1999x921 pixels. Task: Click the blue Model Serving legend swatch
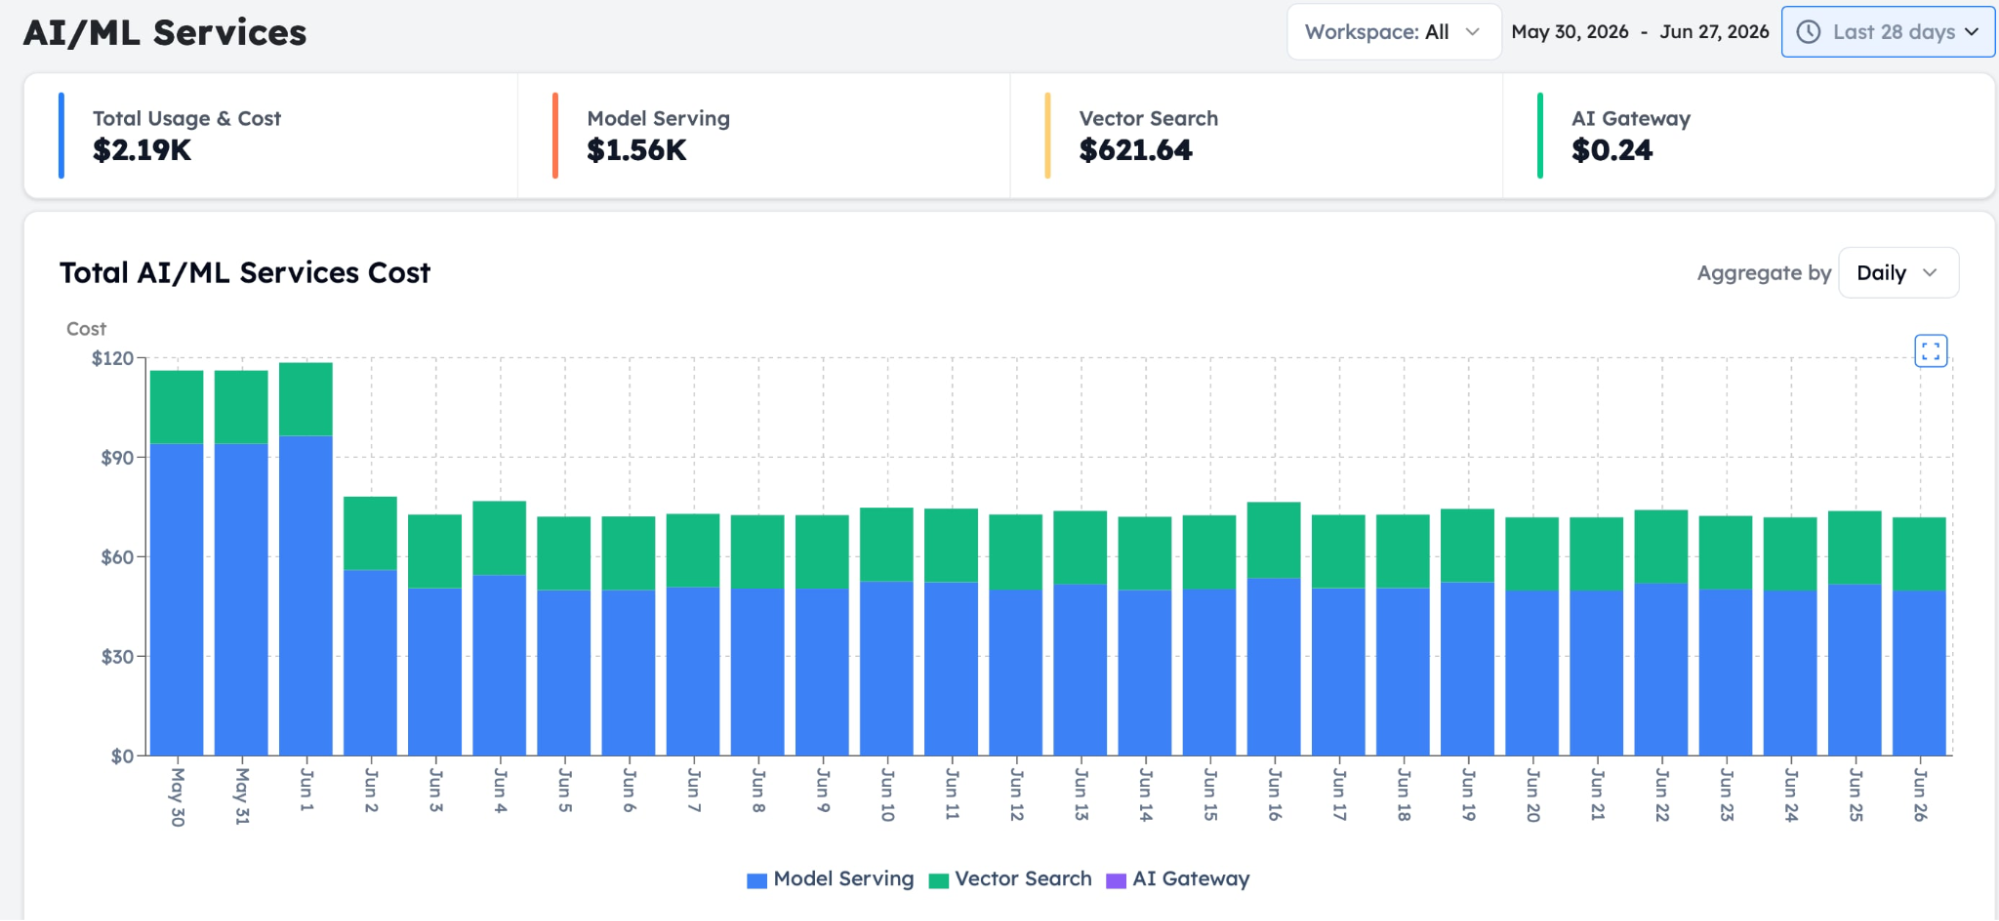point(757,880)
